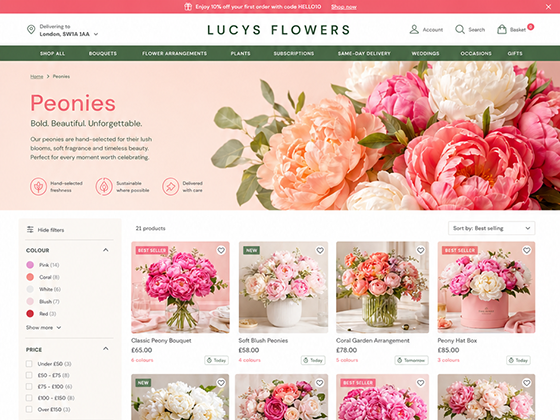Click the heart on the white peonies NEW card
The height and width of the screenshot is (420, 560).
(x=221, y=383)
